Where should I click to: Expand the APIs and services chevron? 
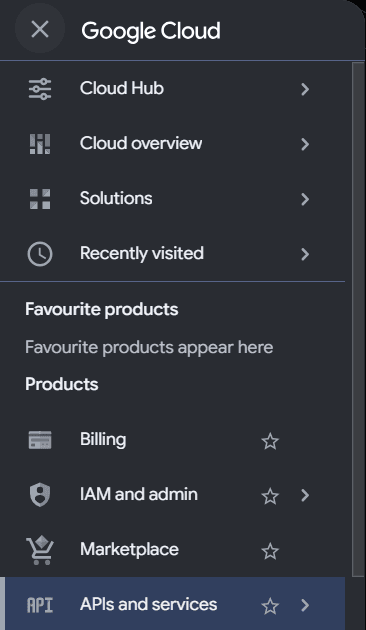pos(305,605)
